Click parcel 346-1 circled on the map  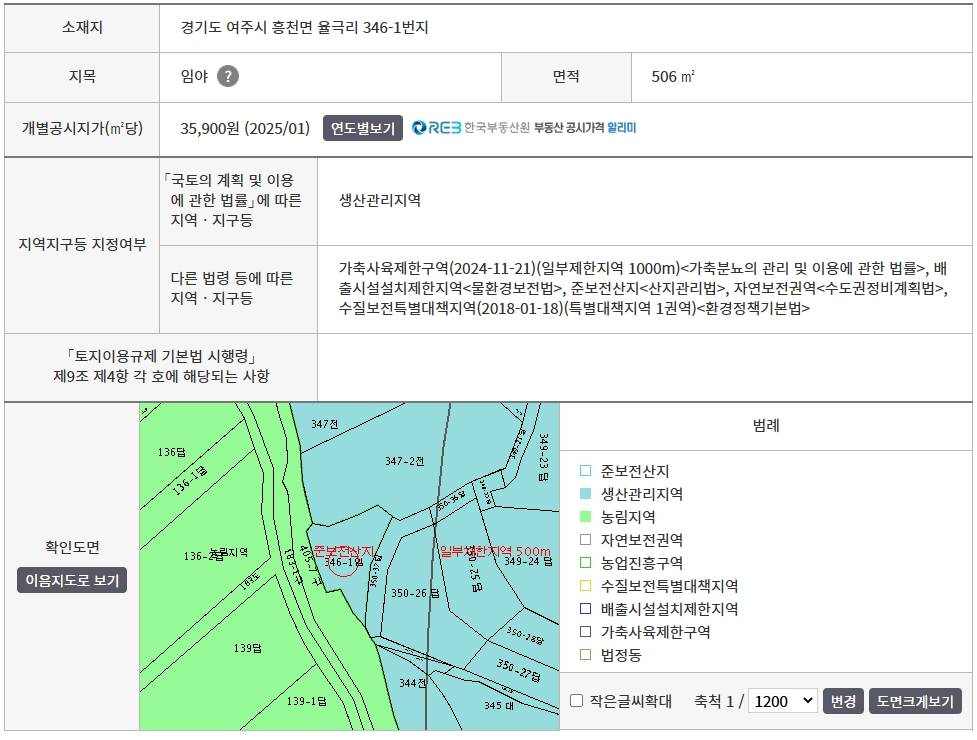343,562
